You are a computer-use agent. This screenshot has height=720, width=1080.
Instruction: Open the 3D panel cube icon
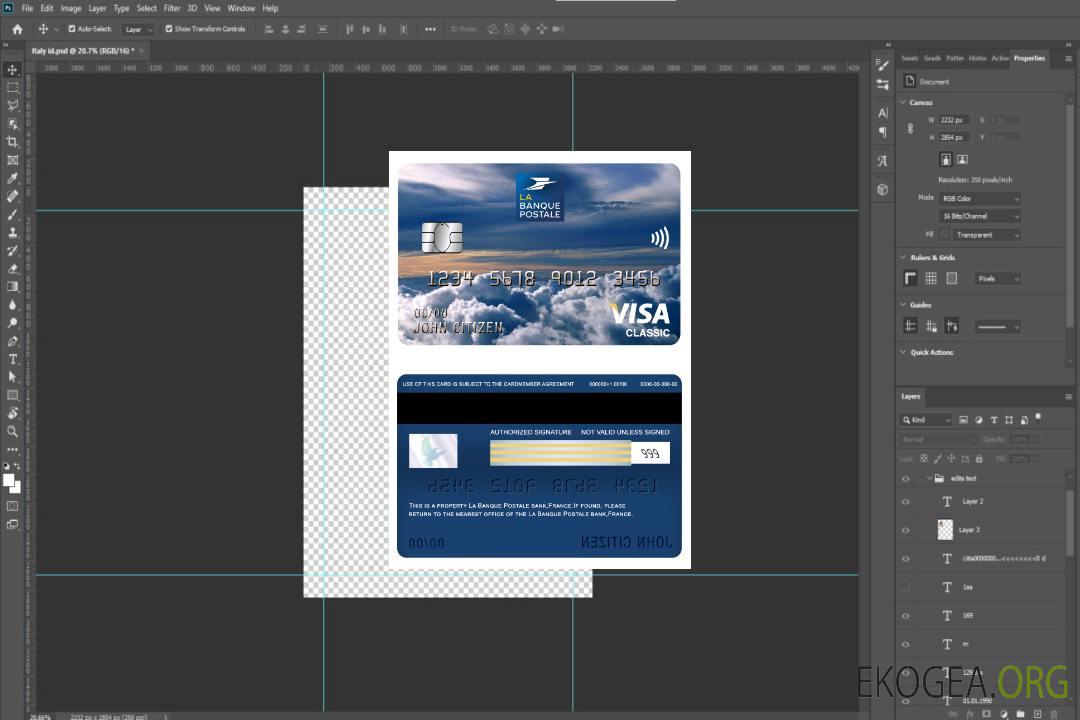tap(882, 189)
